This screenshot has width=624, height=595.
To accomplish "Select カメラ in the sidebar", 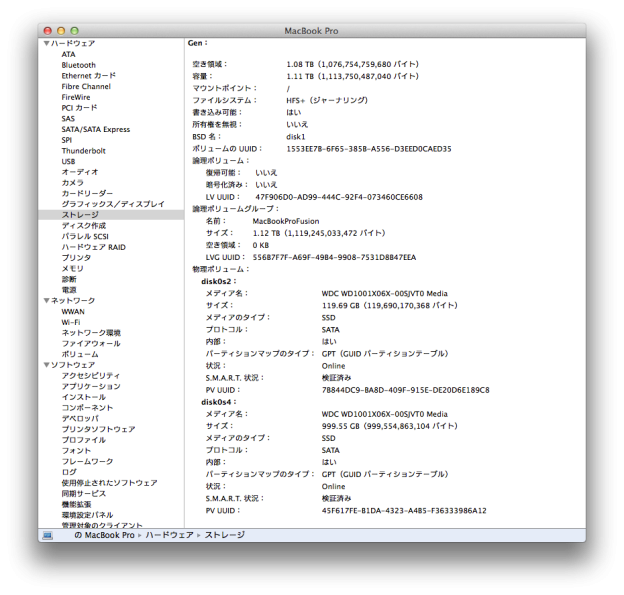I will tap(72, 183).
